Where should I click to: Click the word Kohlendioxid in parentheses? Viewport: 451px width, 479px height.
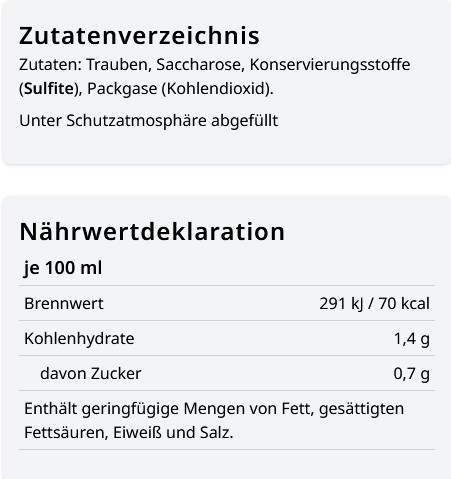pyautogui.click(x=216, y=89)
